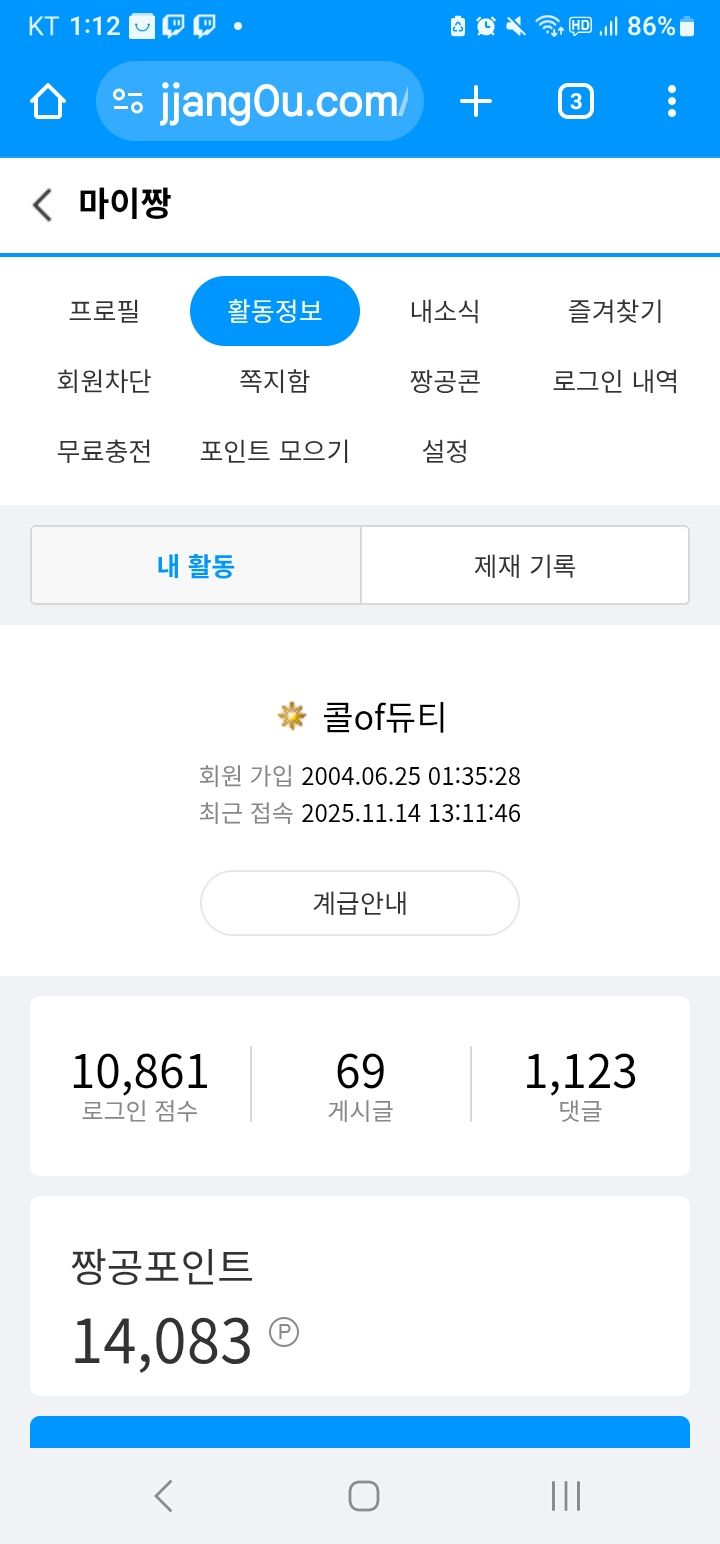Open the 쪽지함 menu item
This screenshot has height=1544, width=720.
click(274, 381)
